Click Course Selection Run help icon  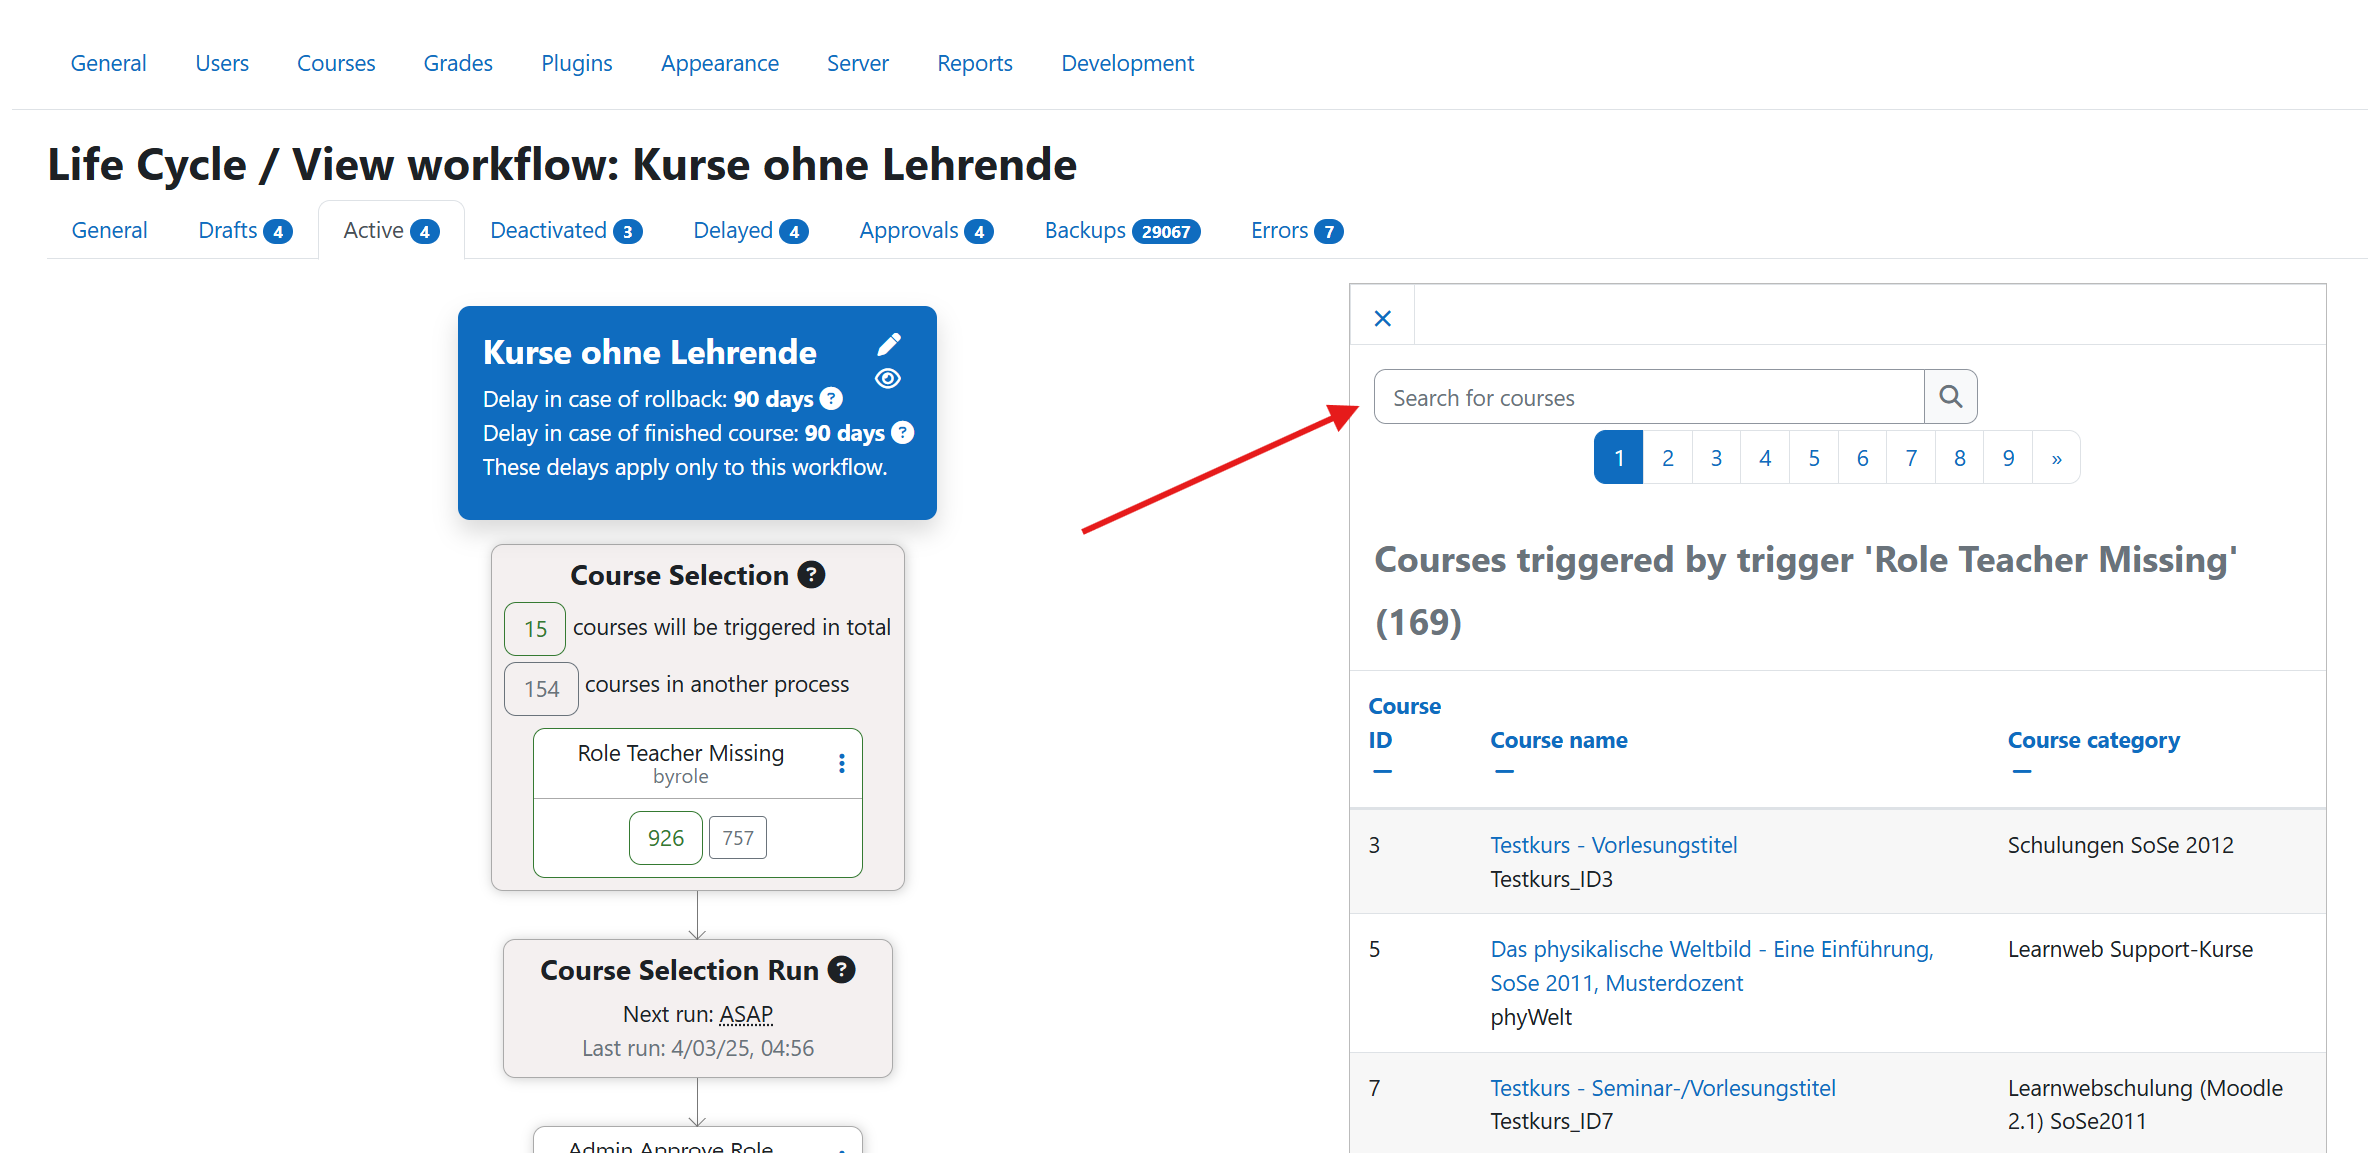tap(842, 970)
